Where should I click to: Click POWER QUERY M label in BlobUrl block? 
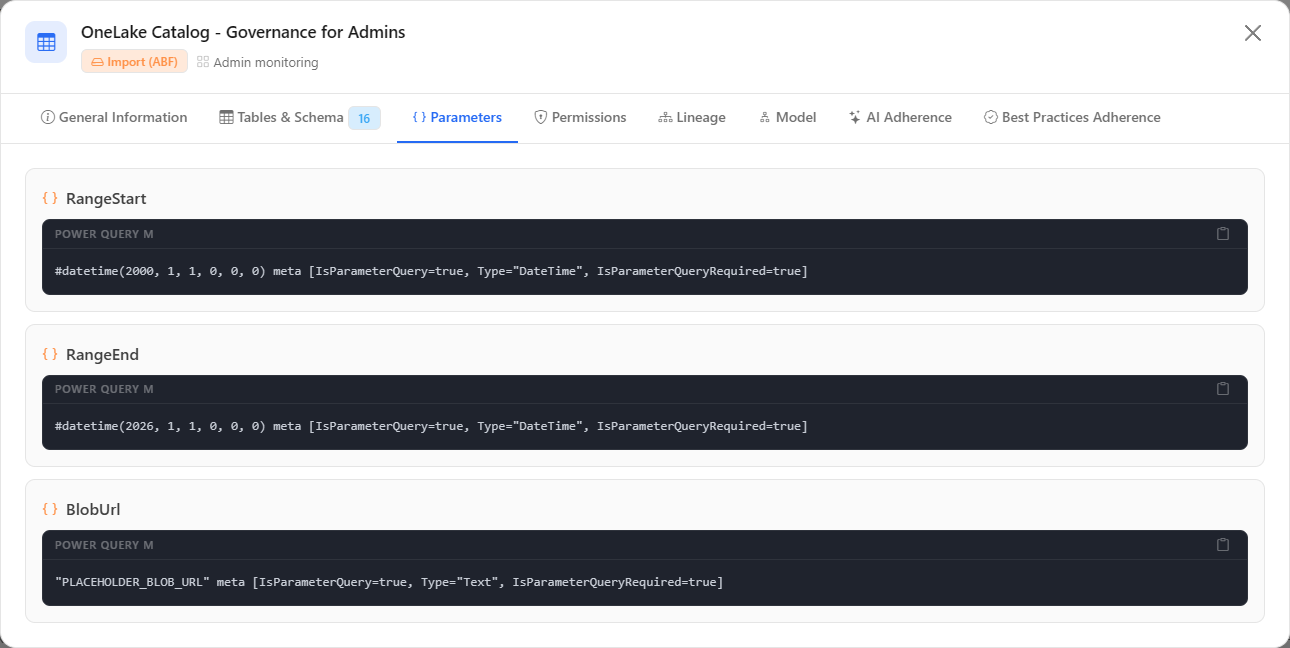tap(104, 545)
